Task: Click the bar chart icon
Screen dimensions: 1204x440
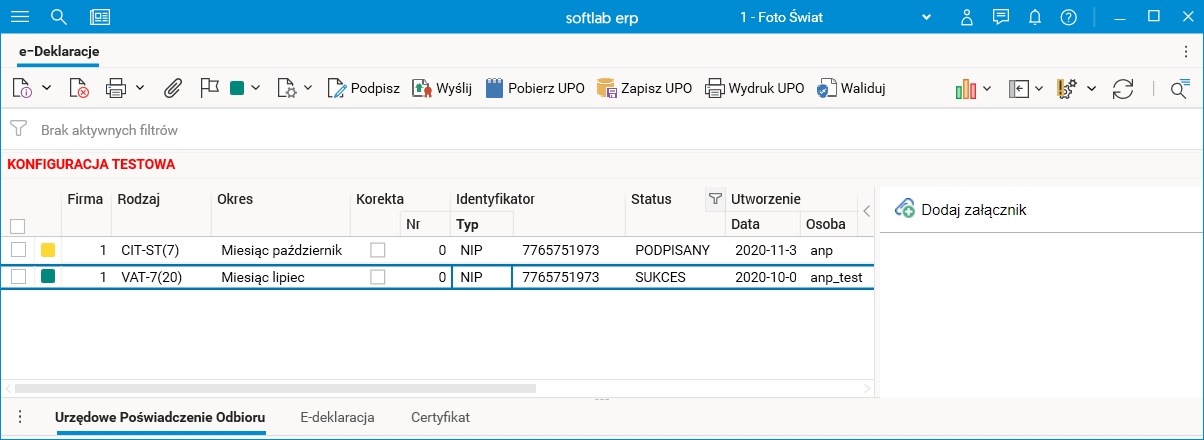Action: 965,88
